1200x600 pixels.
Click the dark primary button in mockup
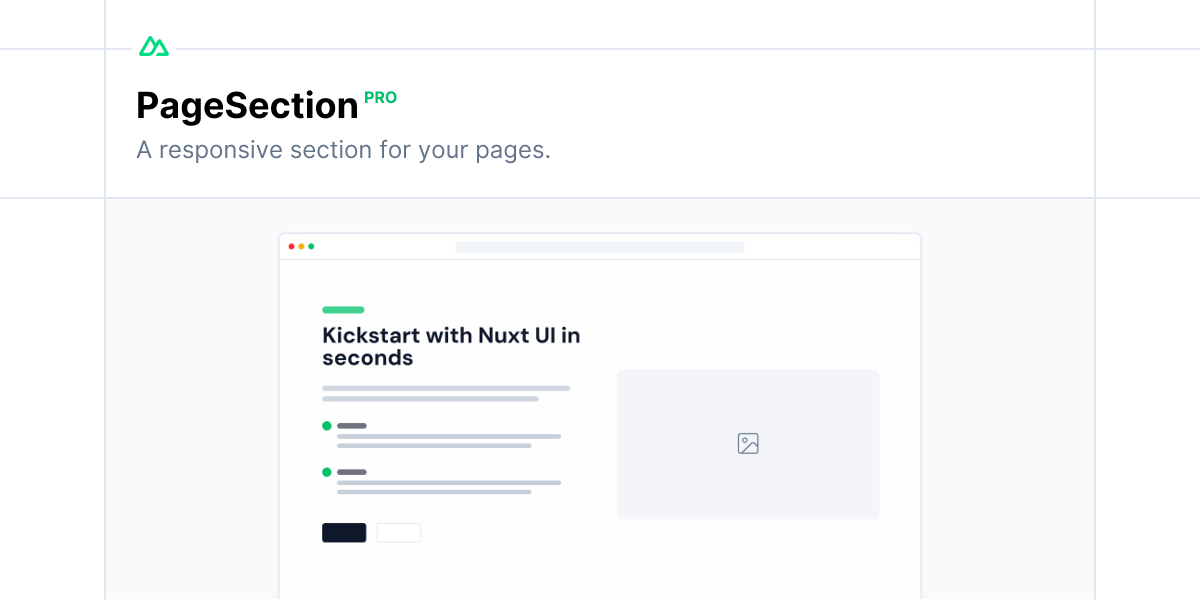coord(344,533)
